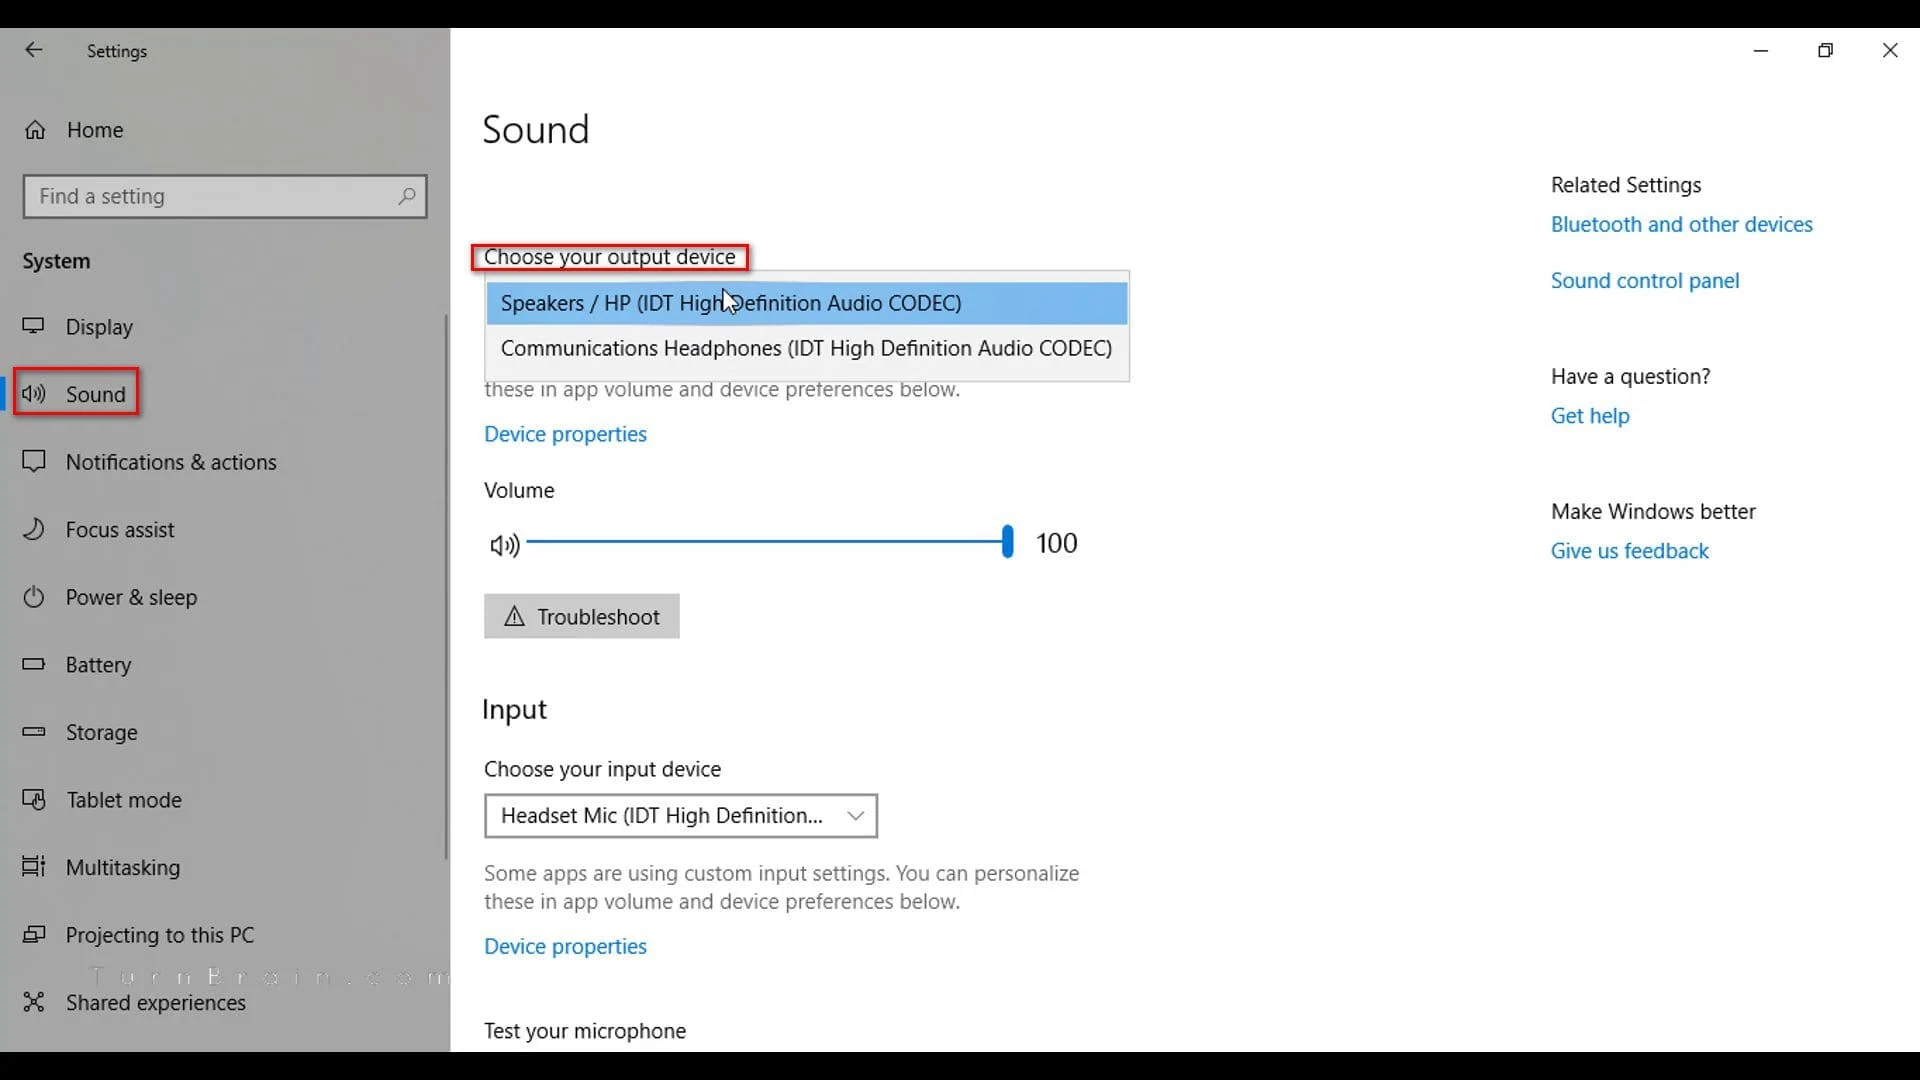This screenshot has height=1080, width=1920.
Task: Open Battery settings page
Action: click(x=98, y=665)
